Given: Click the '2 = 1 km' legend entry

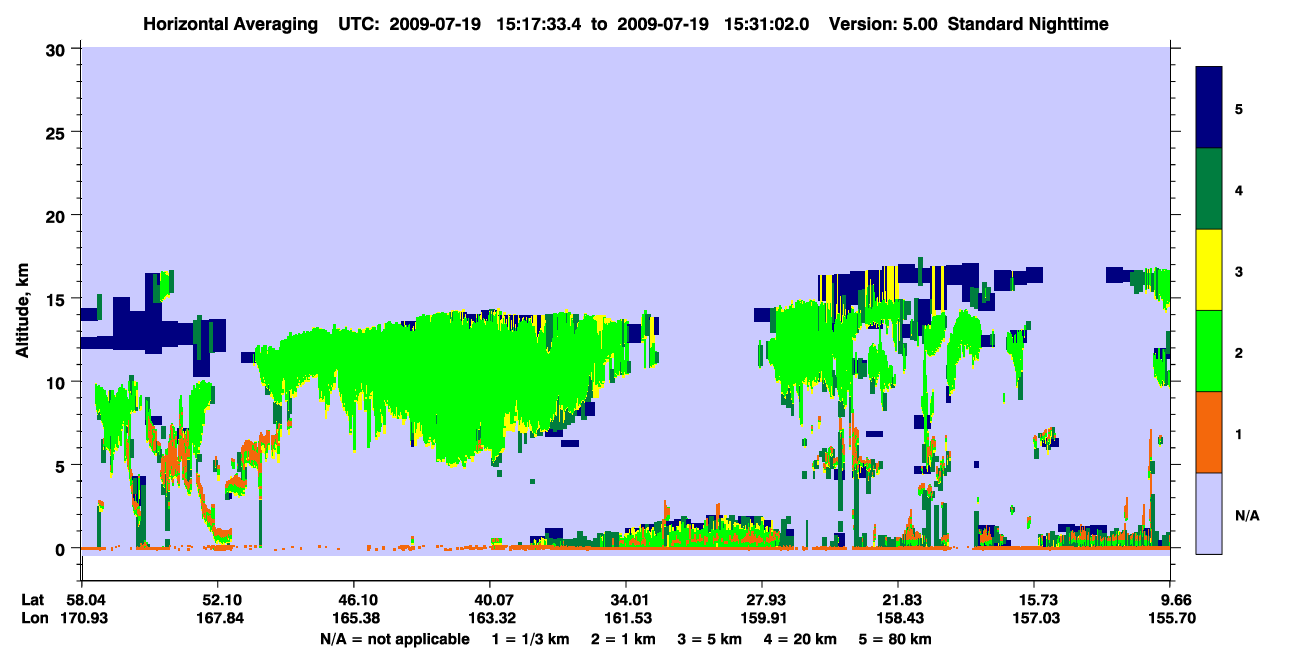Looking at the screenshot, I should [623, 638].
